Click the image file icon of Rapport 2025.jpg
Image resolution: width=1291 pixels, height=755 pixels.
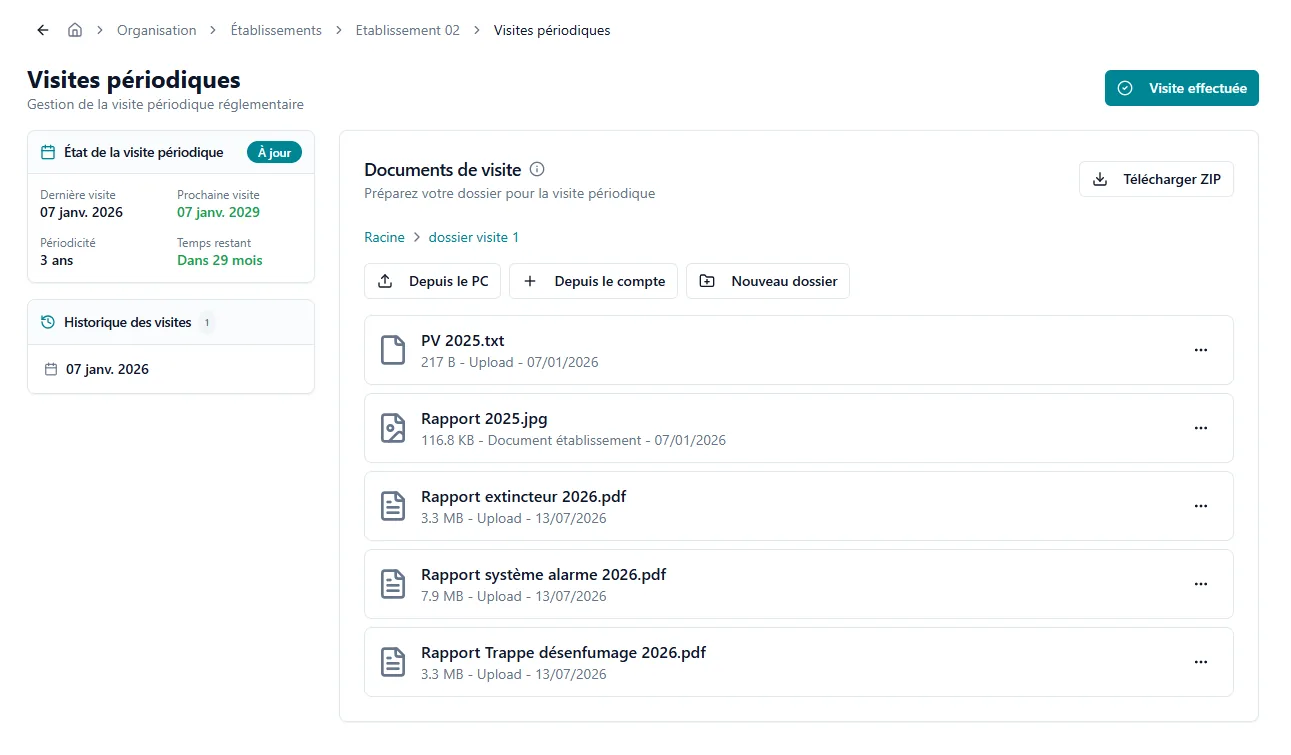pyautogui.click(x=394, y=428)
